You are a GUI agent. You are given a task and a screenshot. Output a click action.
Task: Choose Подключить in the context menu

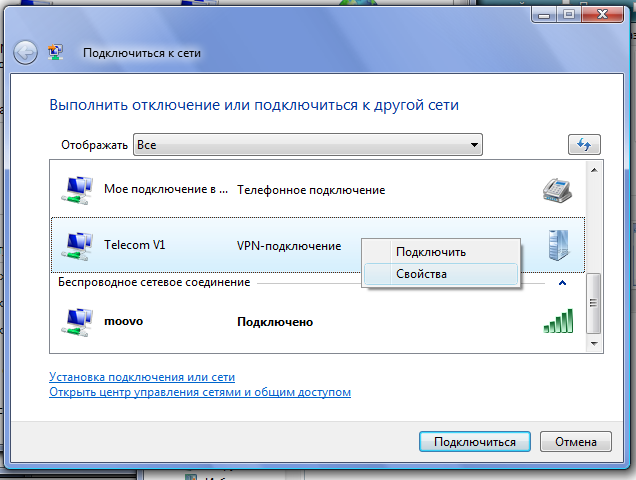(440, 252)
